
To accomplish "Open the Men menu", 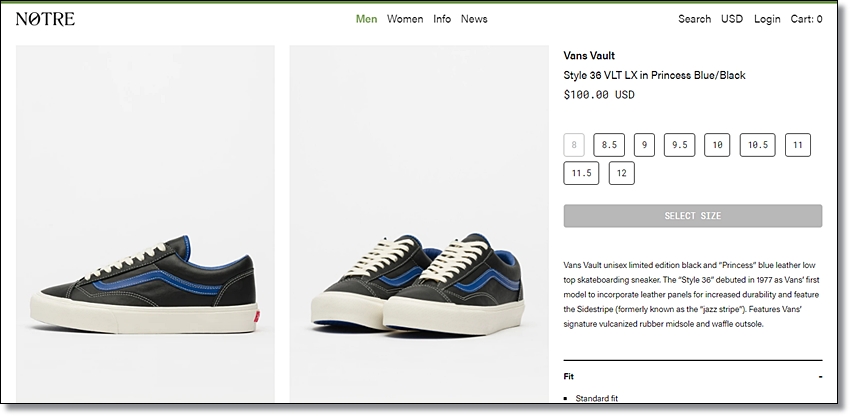I will click(x=366, y=19).
